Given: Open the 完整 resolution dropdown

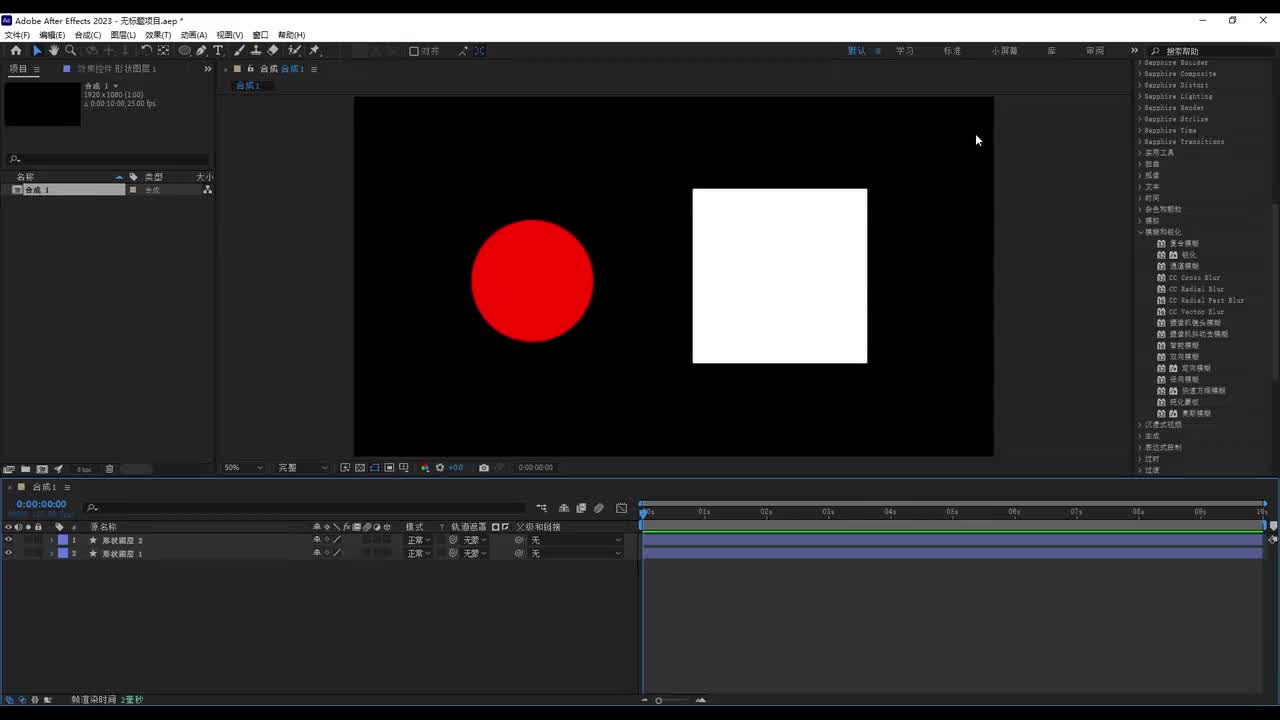Looking at the screenshot, I should (x=303, y=467).
